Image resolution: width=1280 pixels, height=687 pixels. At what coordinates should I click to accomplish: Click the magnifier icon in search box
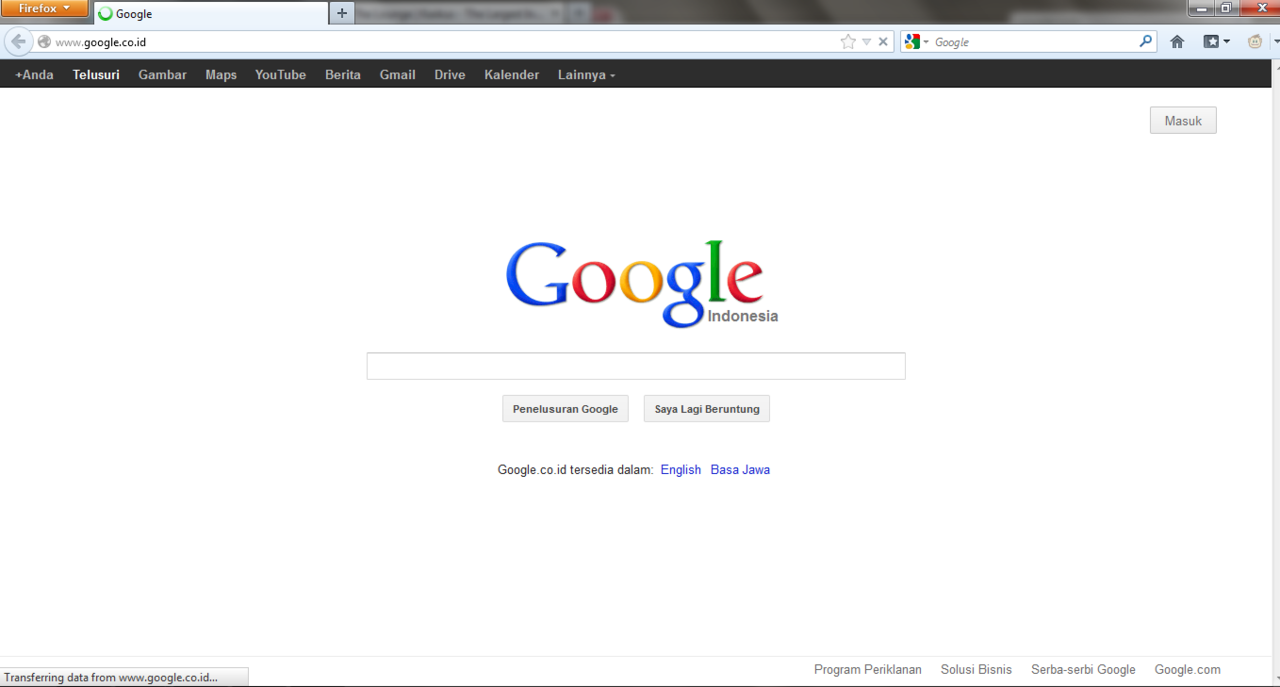(x=1146, y=42)
